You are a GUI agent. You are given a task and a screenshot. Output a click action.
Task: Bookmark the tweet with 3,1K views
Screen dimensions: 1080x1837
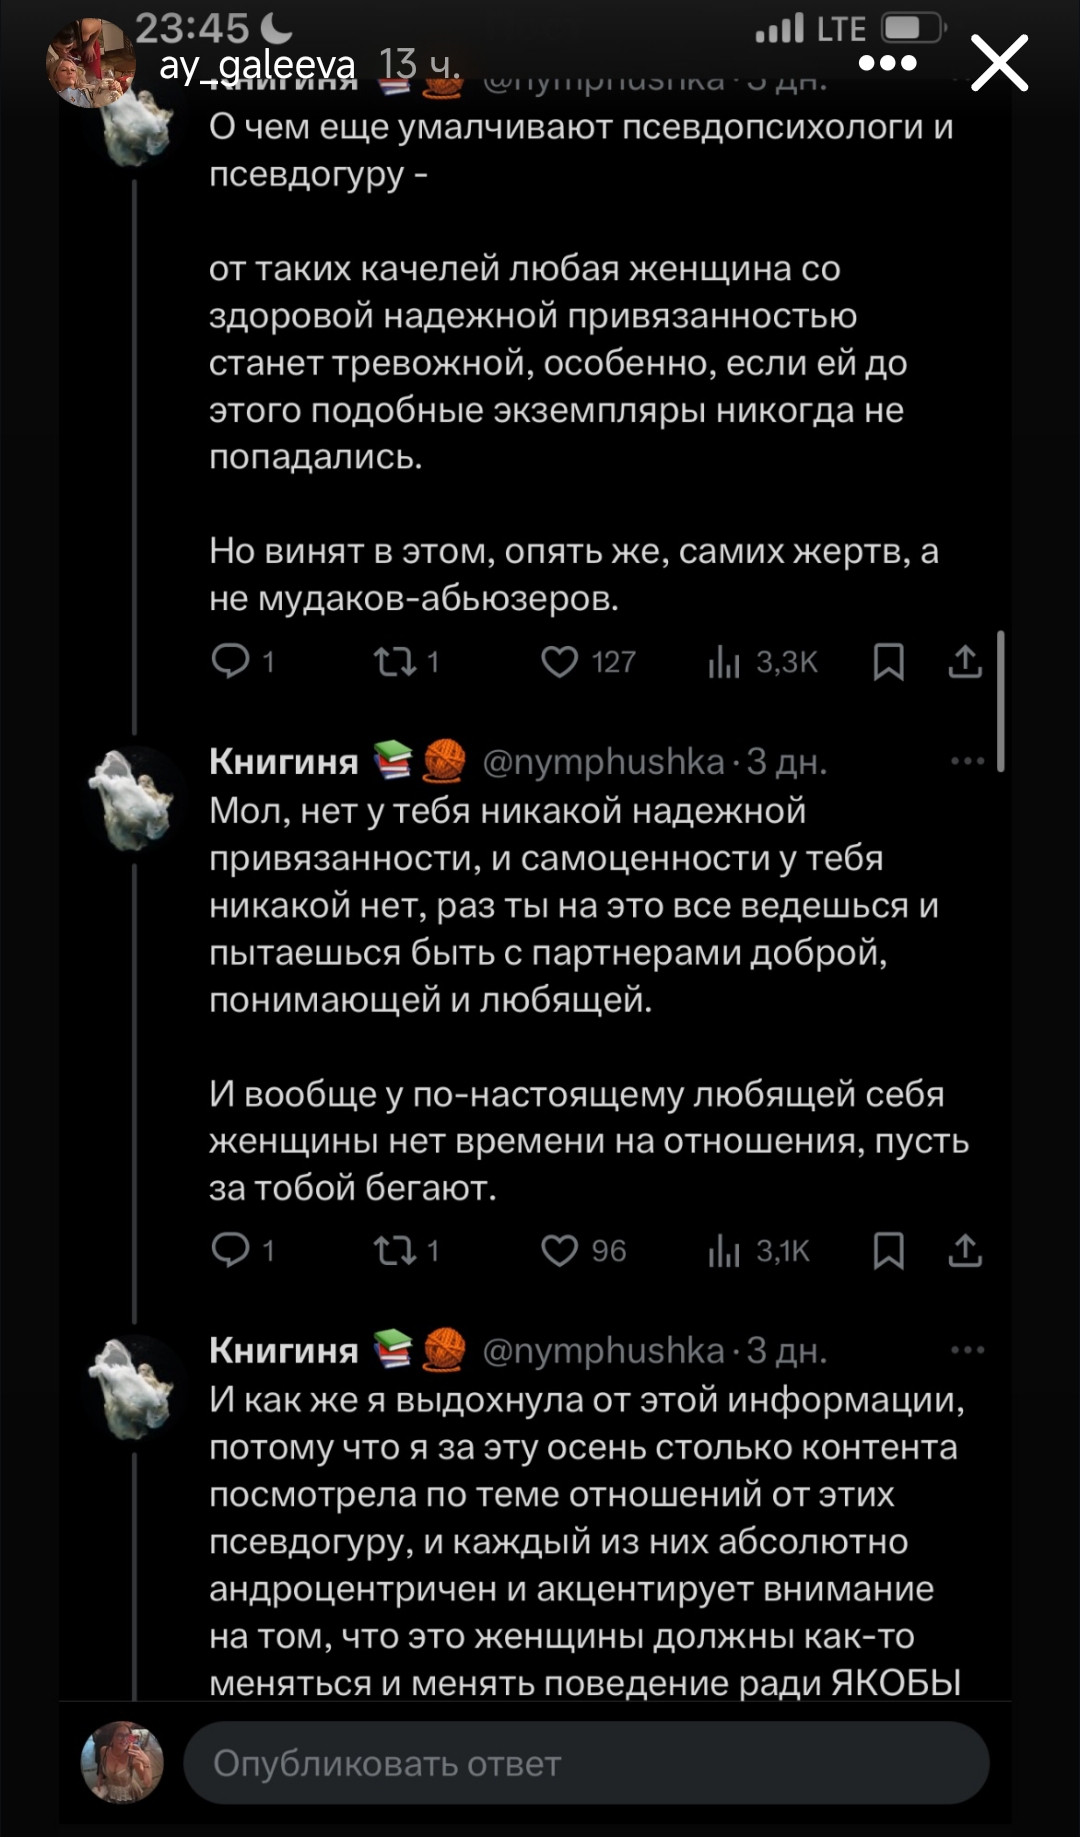[888, 1251]
